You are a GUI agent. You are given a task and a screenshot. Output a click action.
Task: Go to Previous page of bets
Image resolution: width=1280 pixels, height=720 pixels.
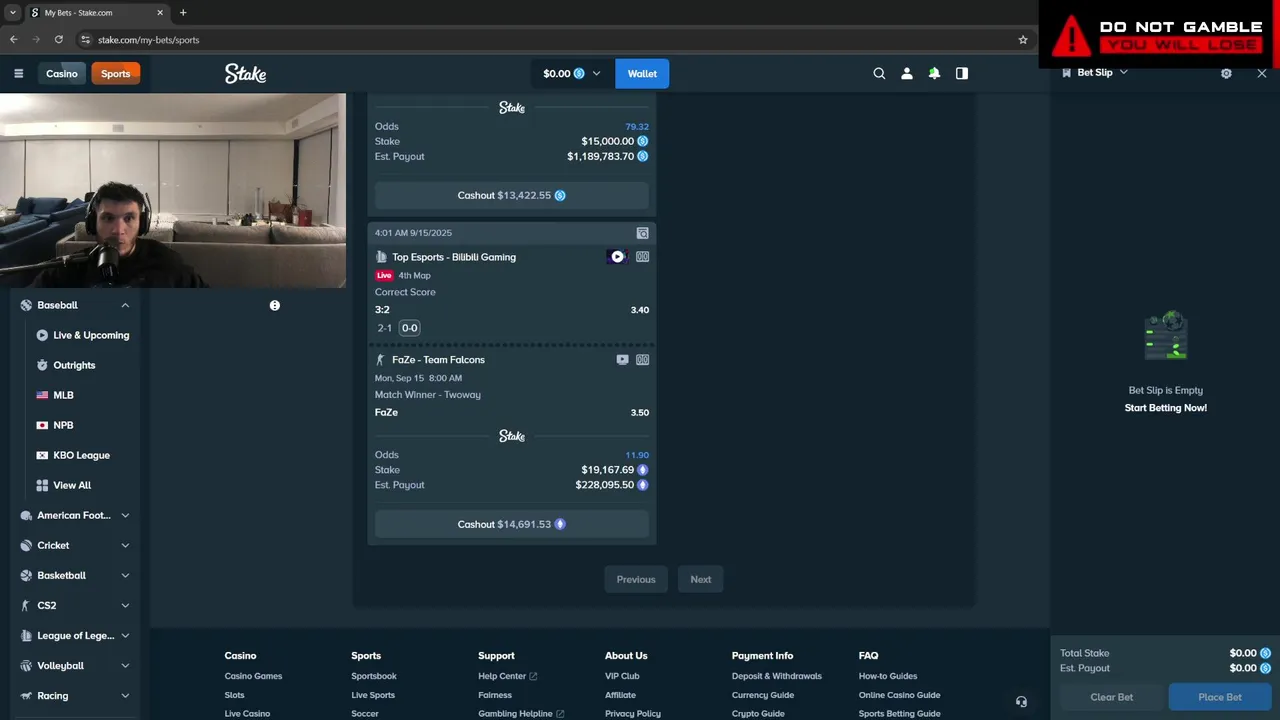click(636, 579)
